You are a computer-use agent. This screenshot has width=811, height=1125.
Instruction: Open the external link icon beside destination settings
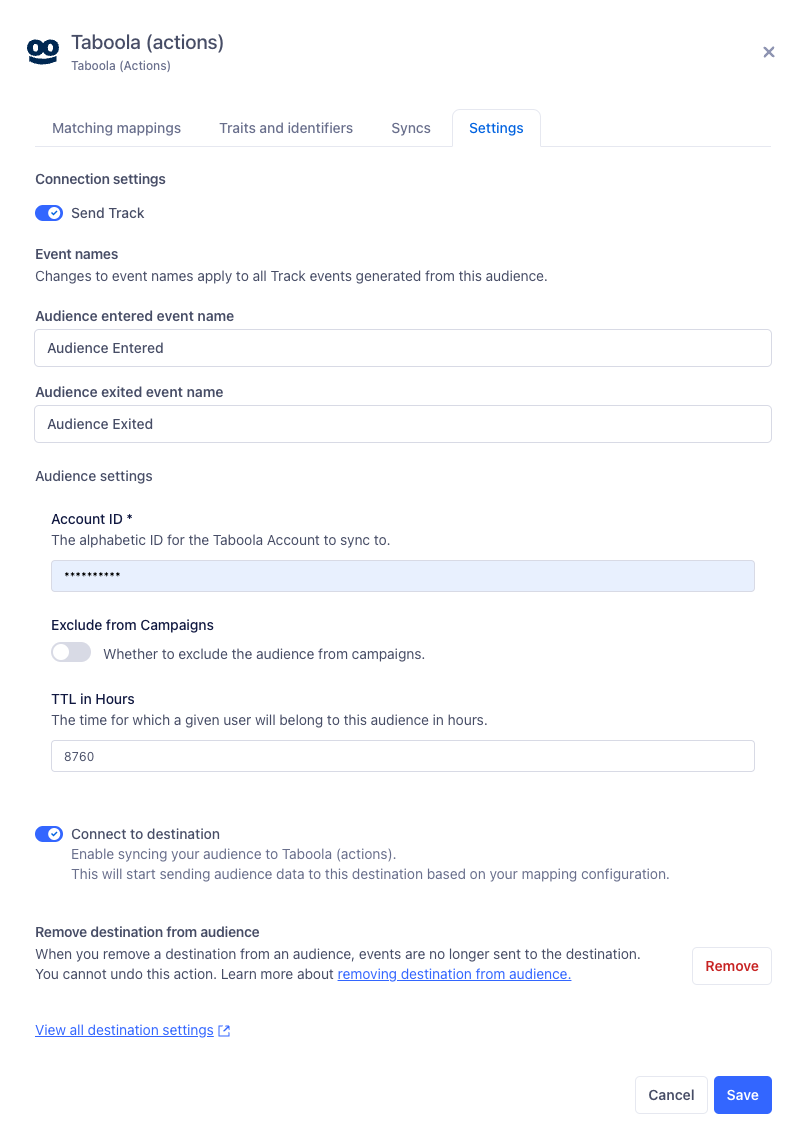click(x=222, y=1030)
